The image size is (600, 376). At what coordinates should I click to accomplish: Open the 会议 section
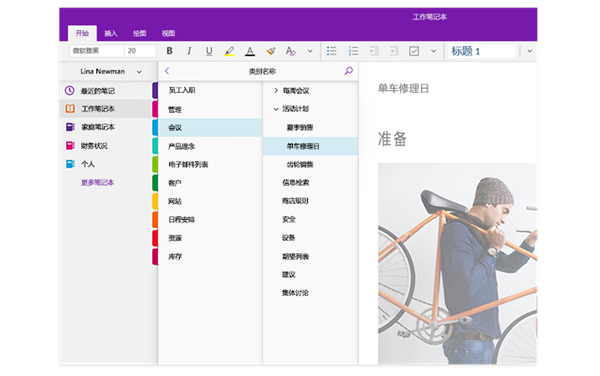pos(210,128)
